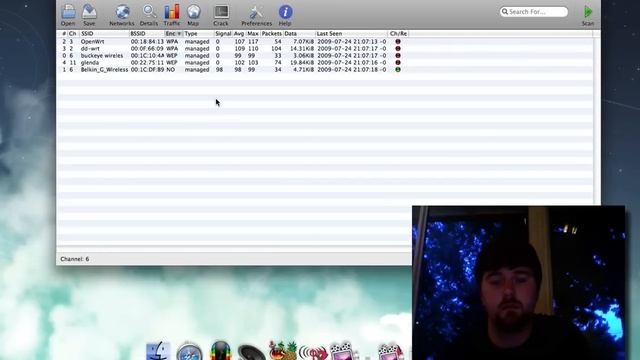
Task: Click BSSID 00:18:84:13 cell
Action: [x=147, y=42]
